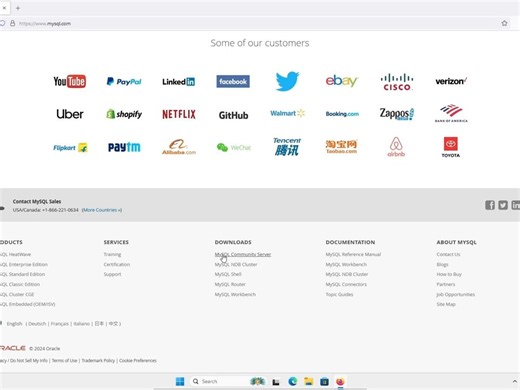Click the Bank of America logo
Image resolution: width=520 pixels, height=390 pixels.
[451, 113]
